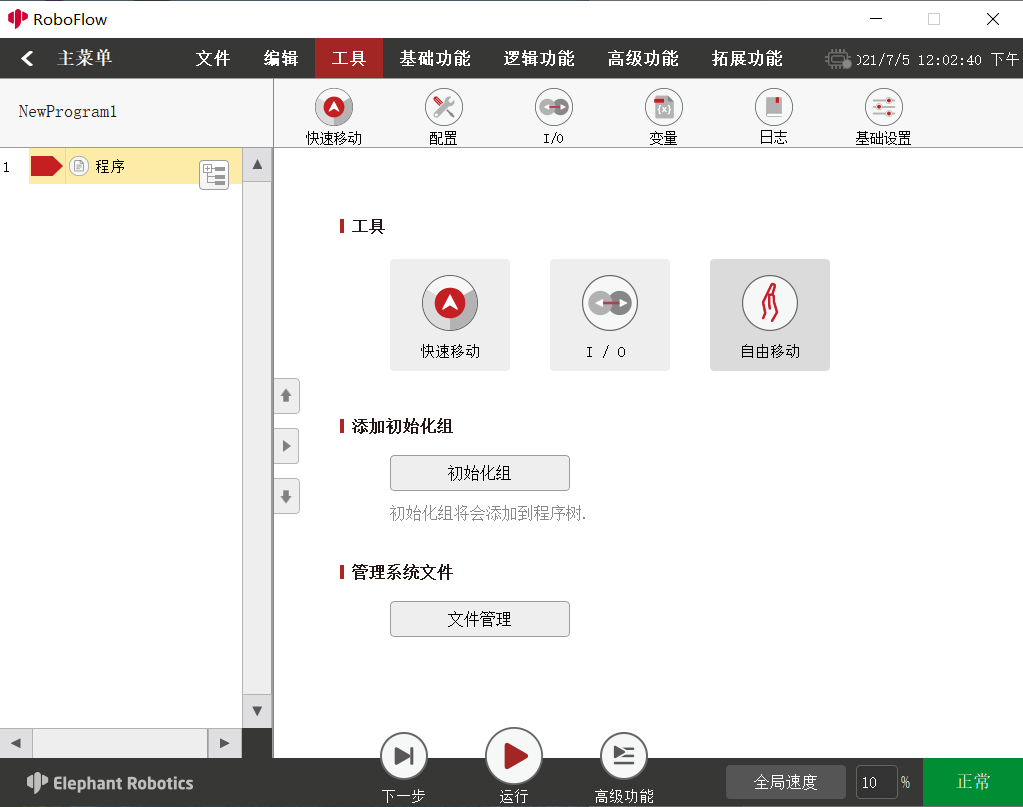The height and width of the screenshot is (807, 1023).
Task: Select the 程序 row in program tree
Action: coord(136,166)
